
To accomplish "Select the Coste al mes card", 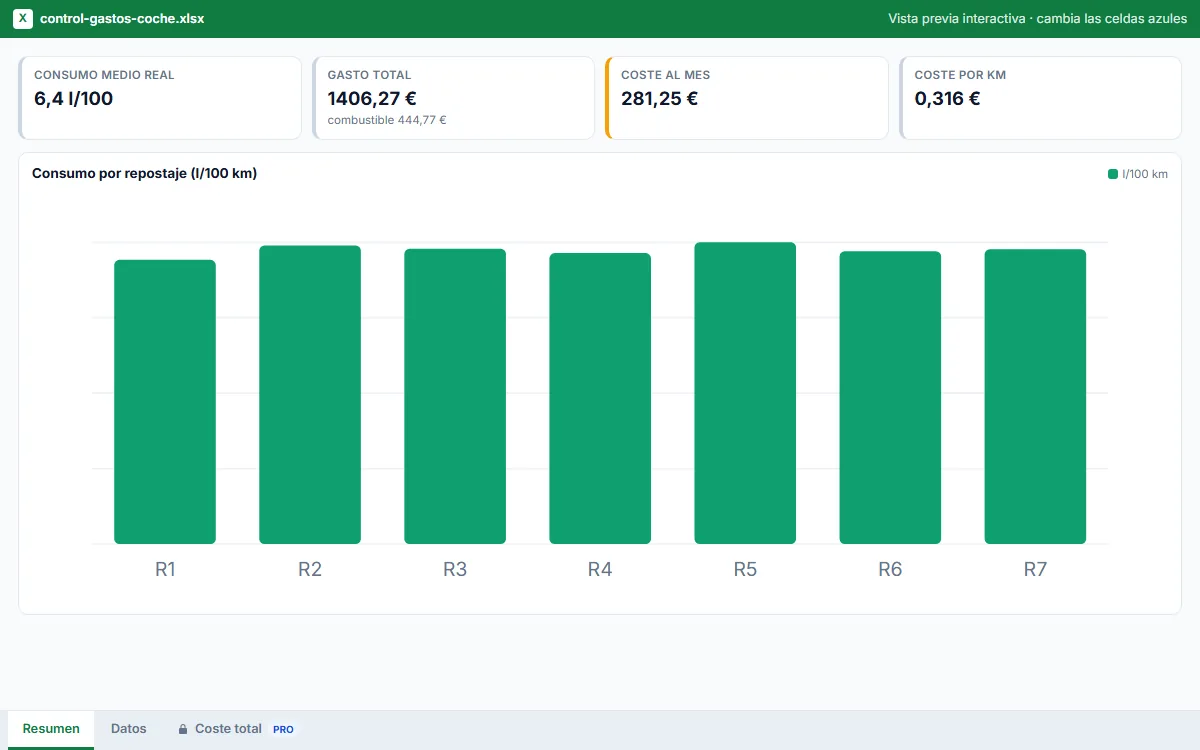I will 747,98.
